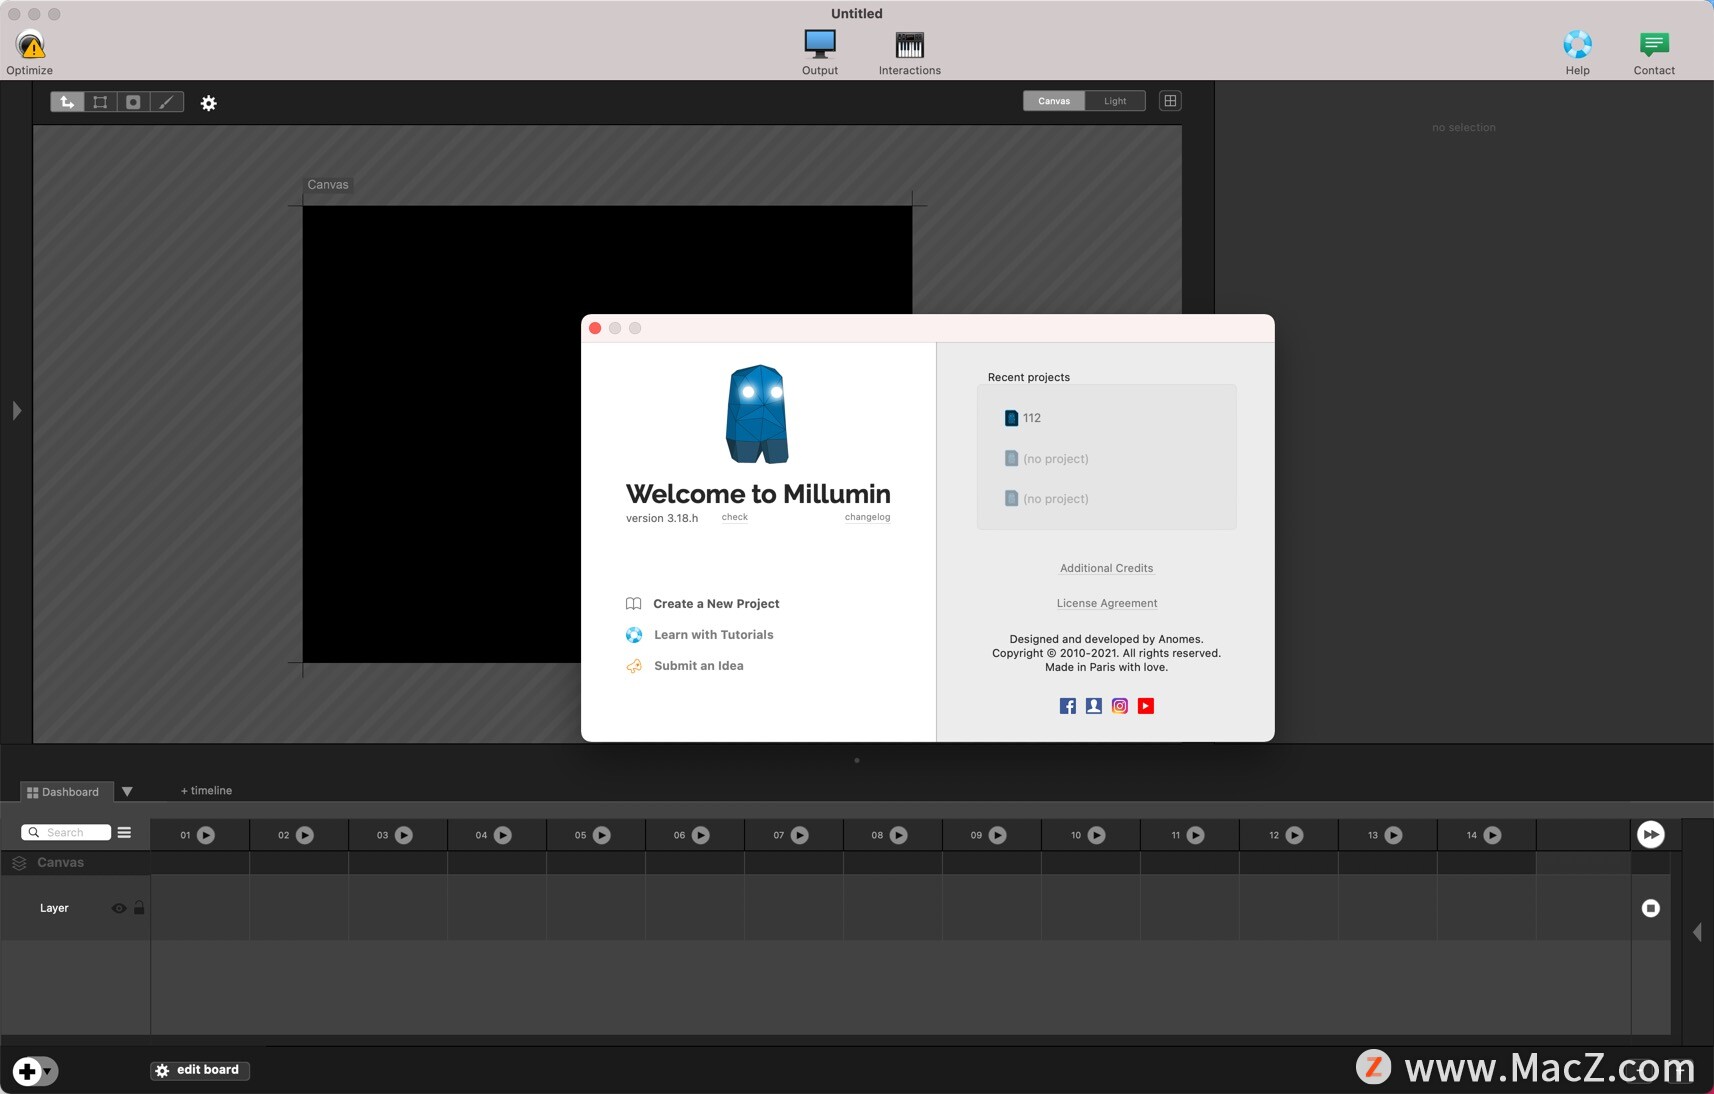Open the dashboard list menu icon

124,832
